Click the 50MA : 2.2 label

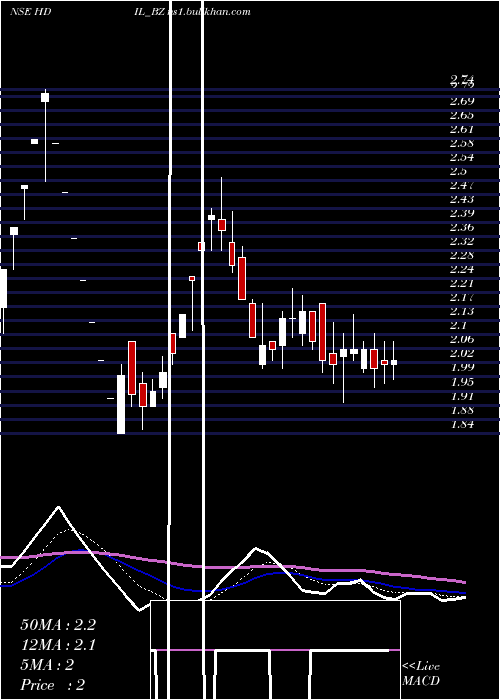[x=58, y=625]
